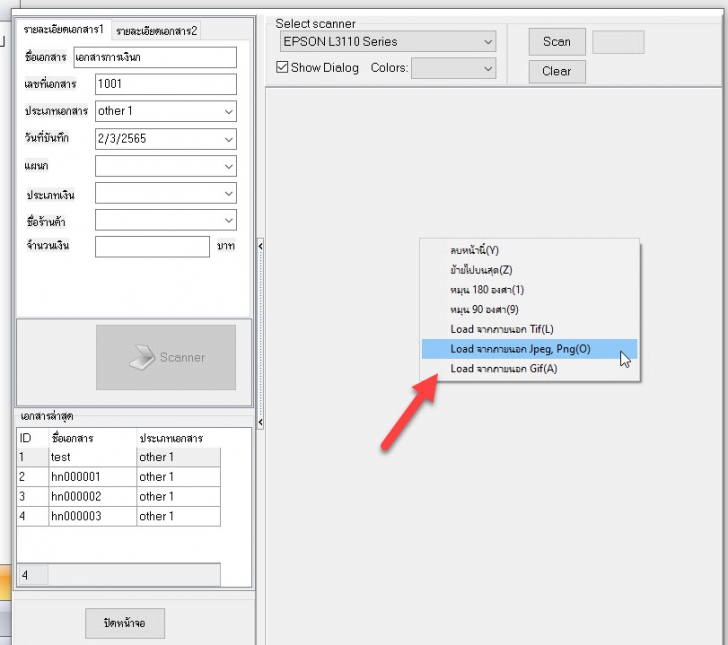Switch to รายละเอียดเอกสาร2 tab
Image resolution: width=728 pixels, height=645 pixels.
(156, 31)
